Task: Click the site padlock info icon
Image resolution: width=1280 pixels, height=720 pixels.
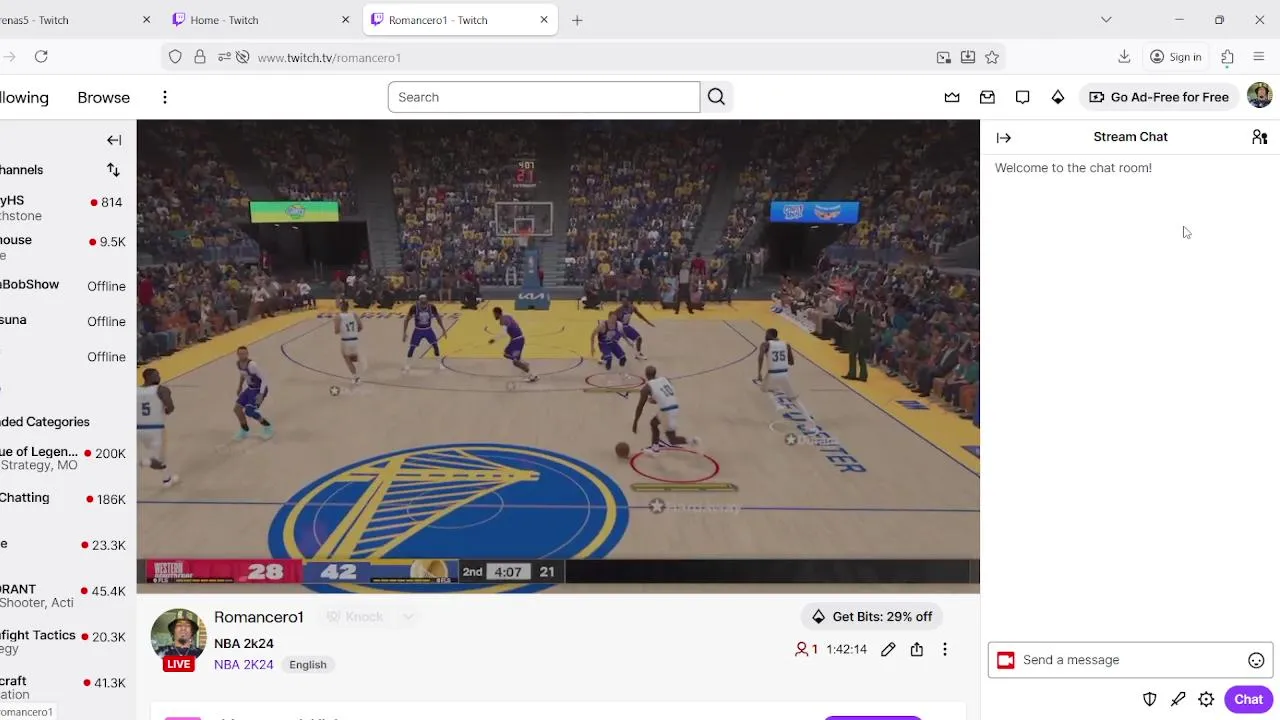Action: coord(200,57)
